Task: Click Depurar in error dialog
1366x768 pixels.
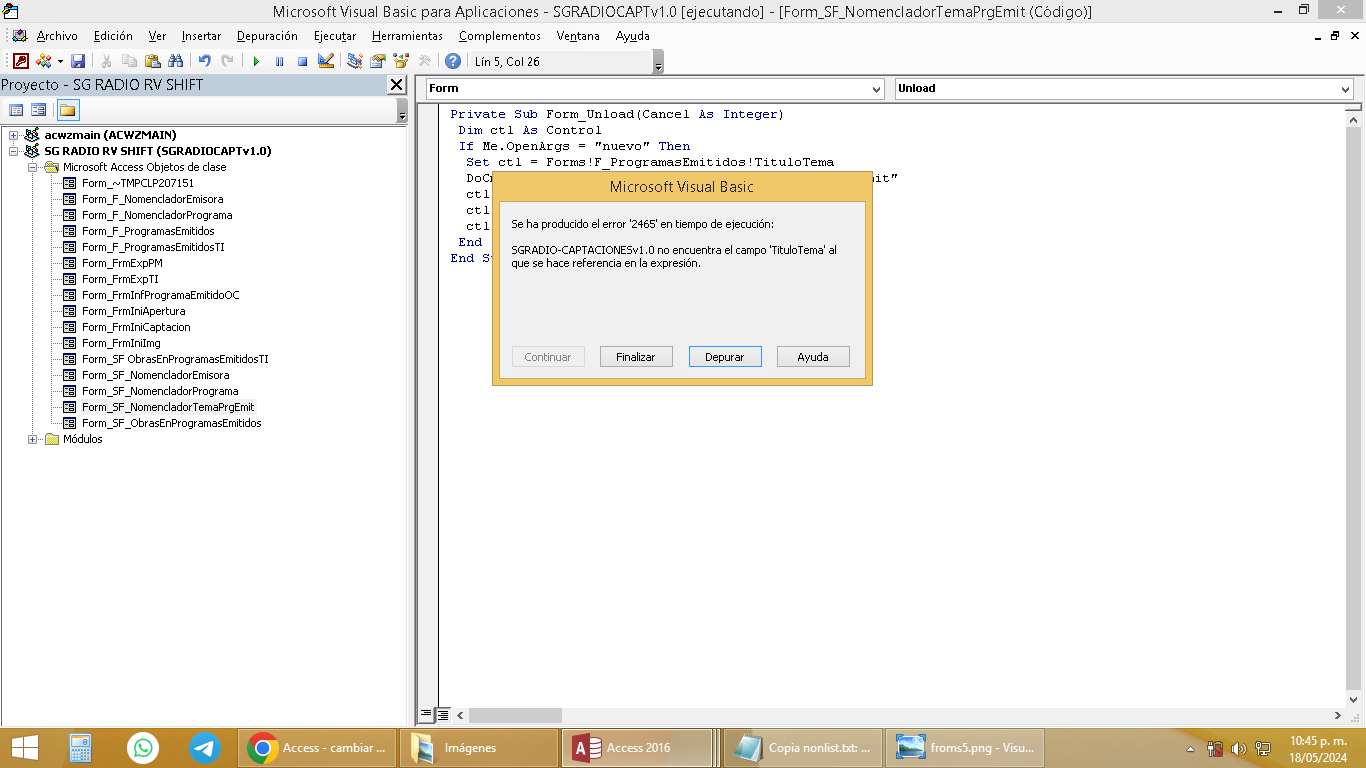Action: (725, 357)
